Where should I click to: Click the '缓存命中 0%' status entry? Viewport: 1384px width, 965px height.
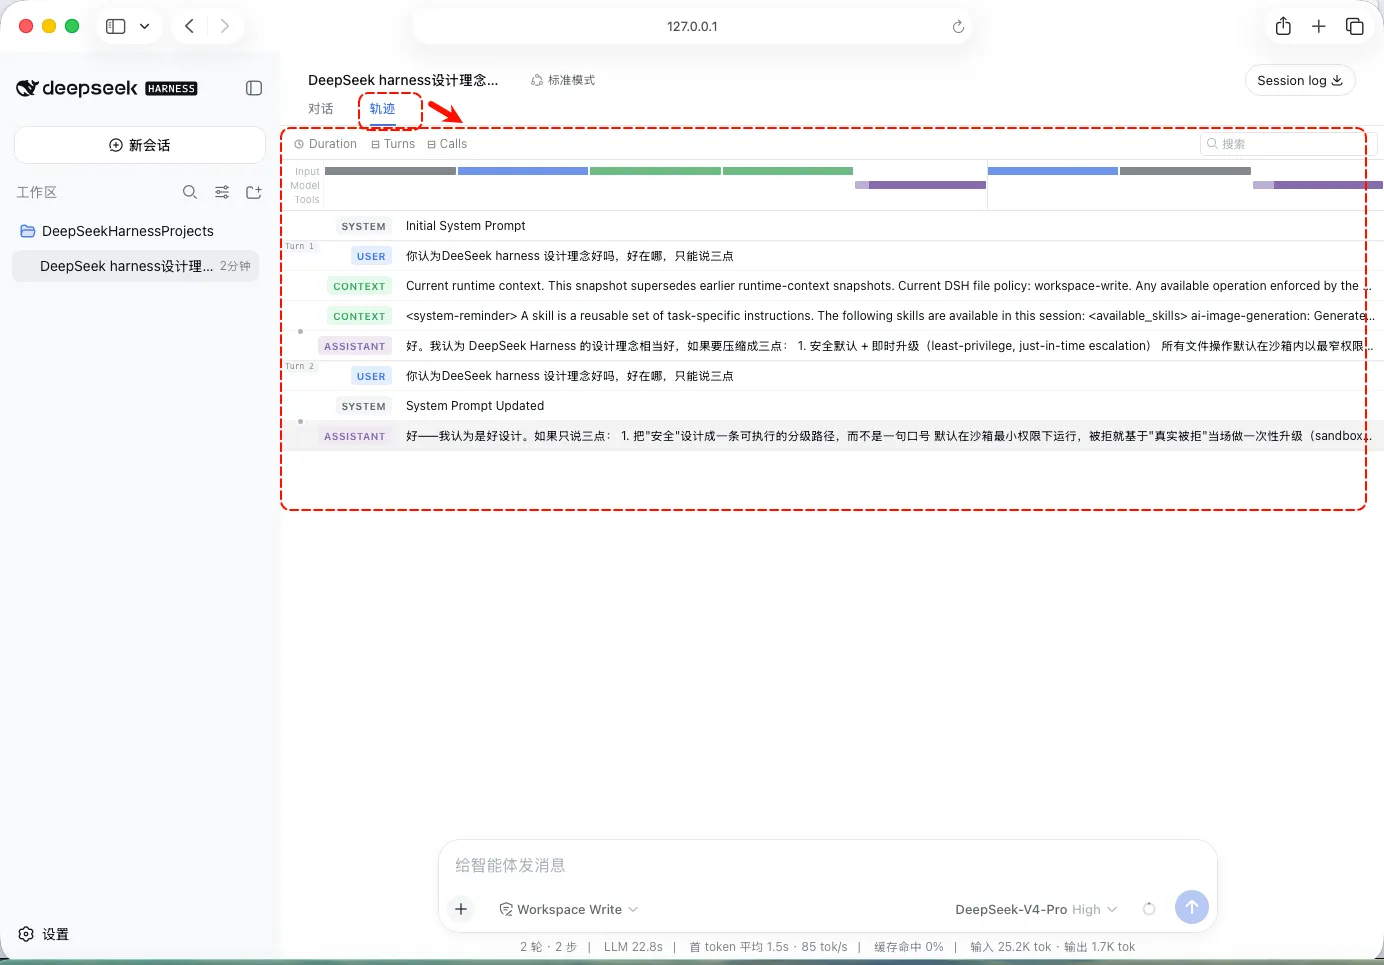click(909, 947)
